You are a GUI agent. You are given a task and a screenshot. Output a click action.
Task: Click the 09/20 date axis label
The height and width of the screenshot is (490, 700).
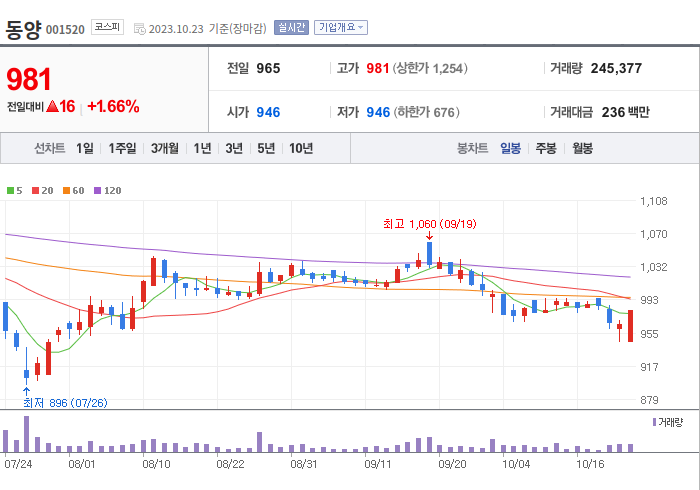coord(452,464)
